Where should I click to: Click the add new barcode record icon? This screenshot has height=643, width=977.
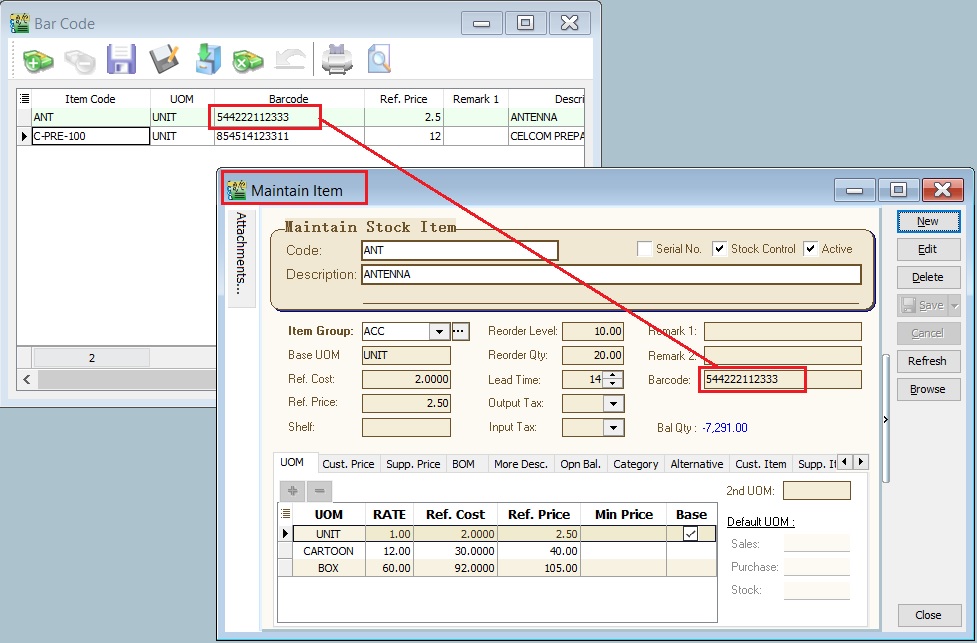[38, 61]
